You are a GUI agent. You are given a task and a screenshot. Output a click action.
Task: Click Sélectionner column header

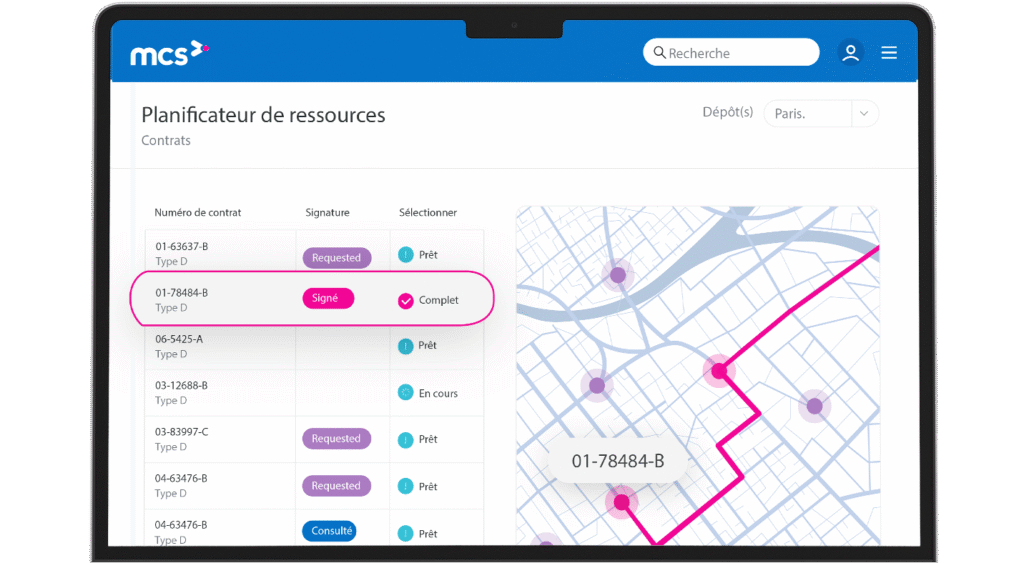[x=428, y=212]
